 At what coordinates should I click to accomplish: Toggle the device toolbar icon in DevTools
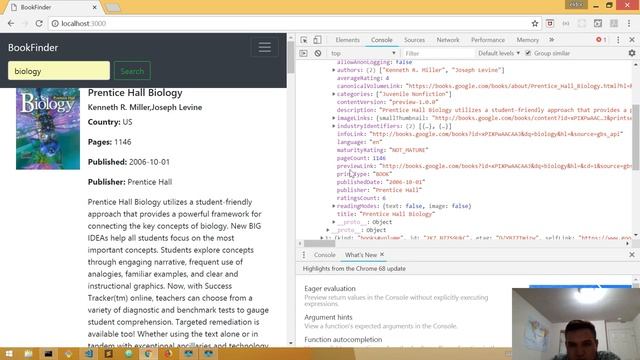coord(317,40)
